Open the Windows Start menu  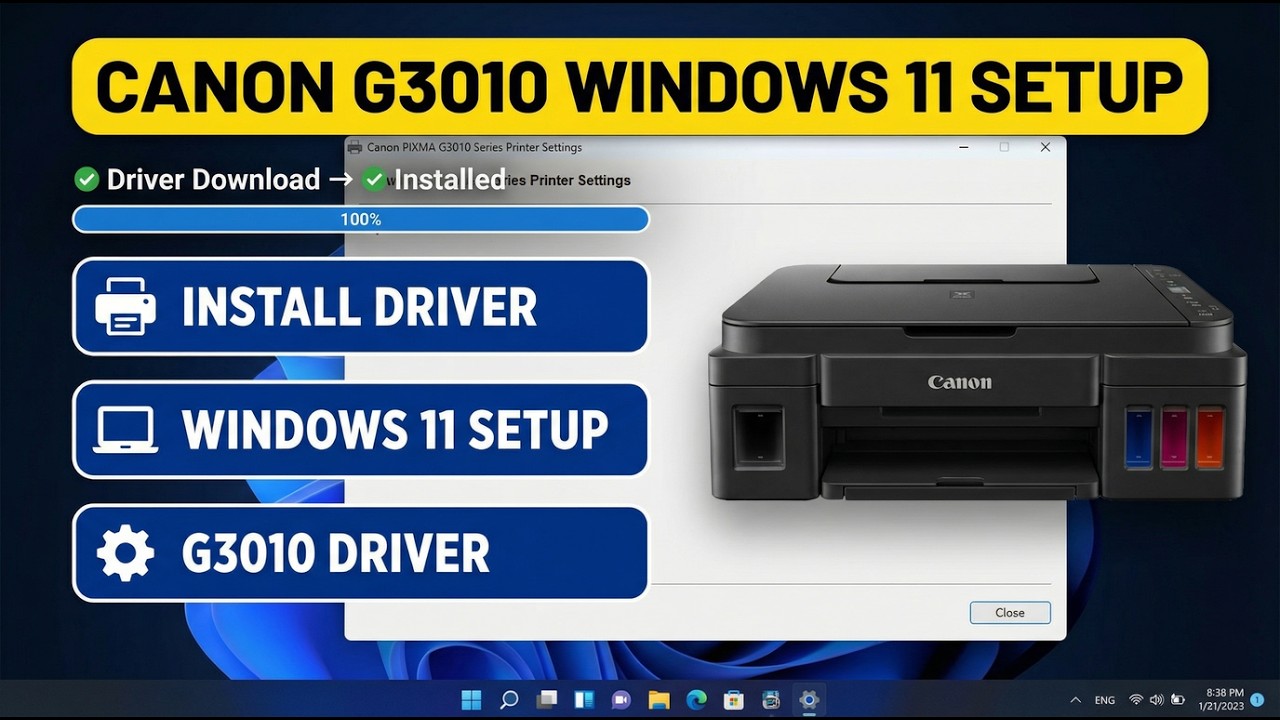471,700
